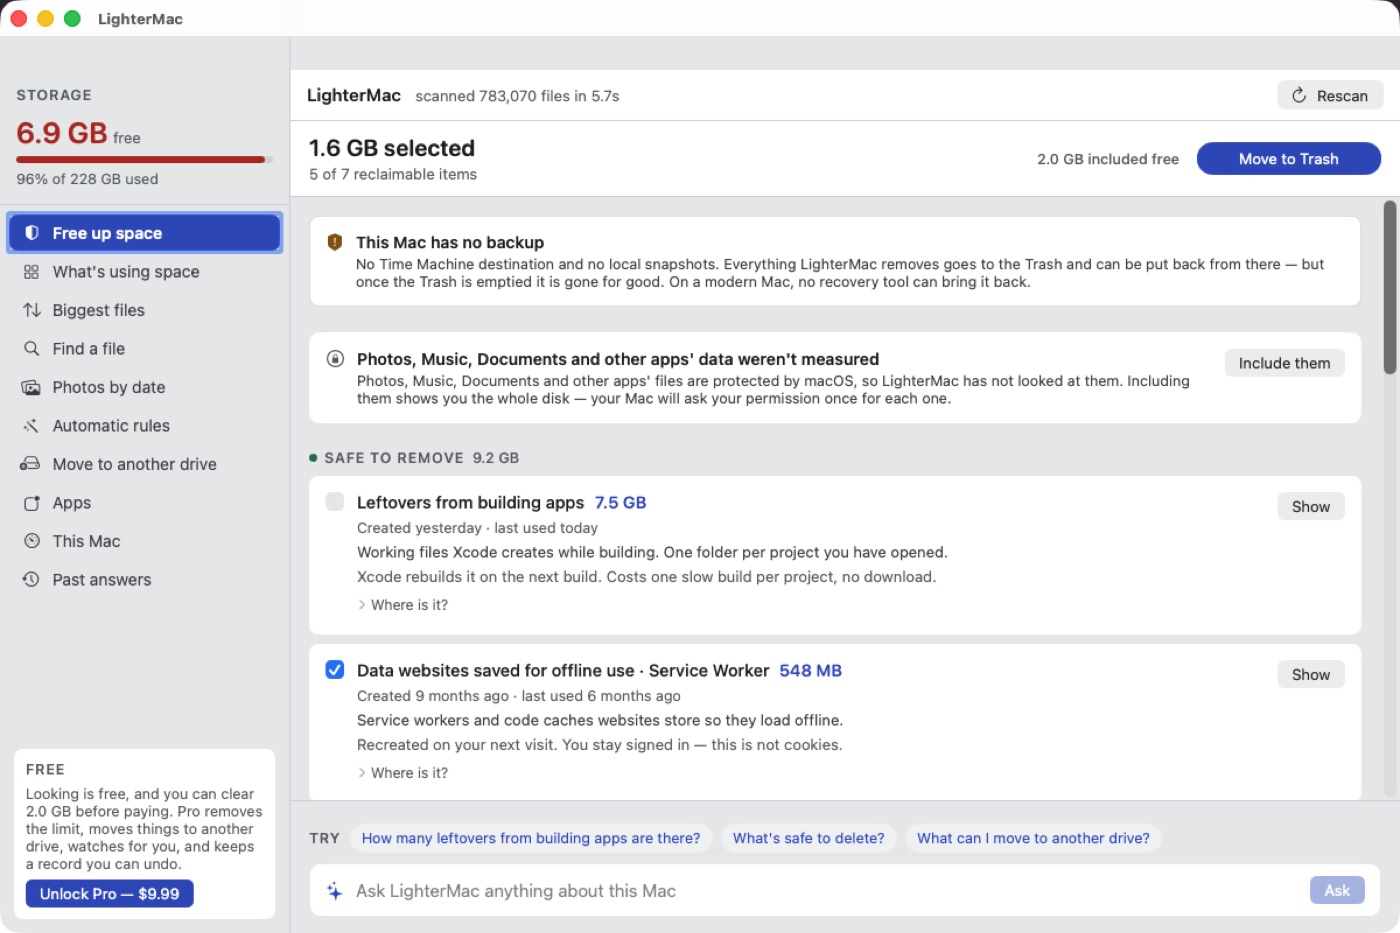The image size is (1400, 933).
Task: Click the 548 MB size value
Action: (x=810, y=671)
